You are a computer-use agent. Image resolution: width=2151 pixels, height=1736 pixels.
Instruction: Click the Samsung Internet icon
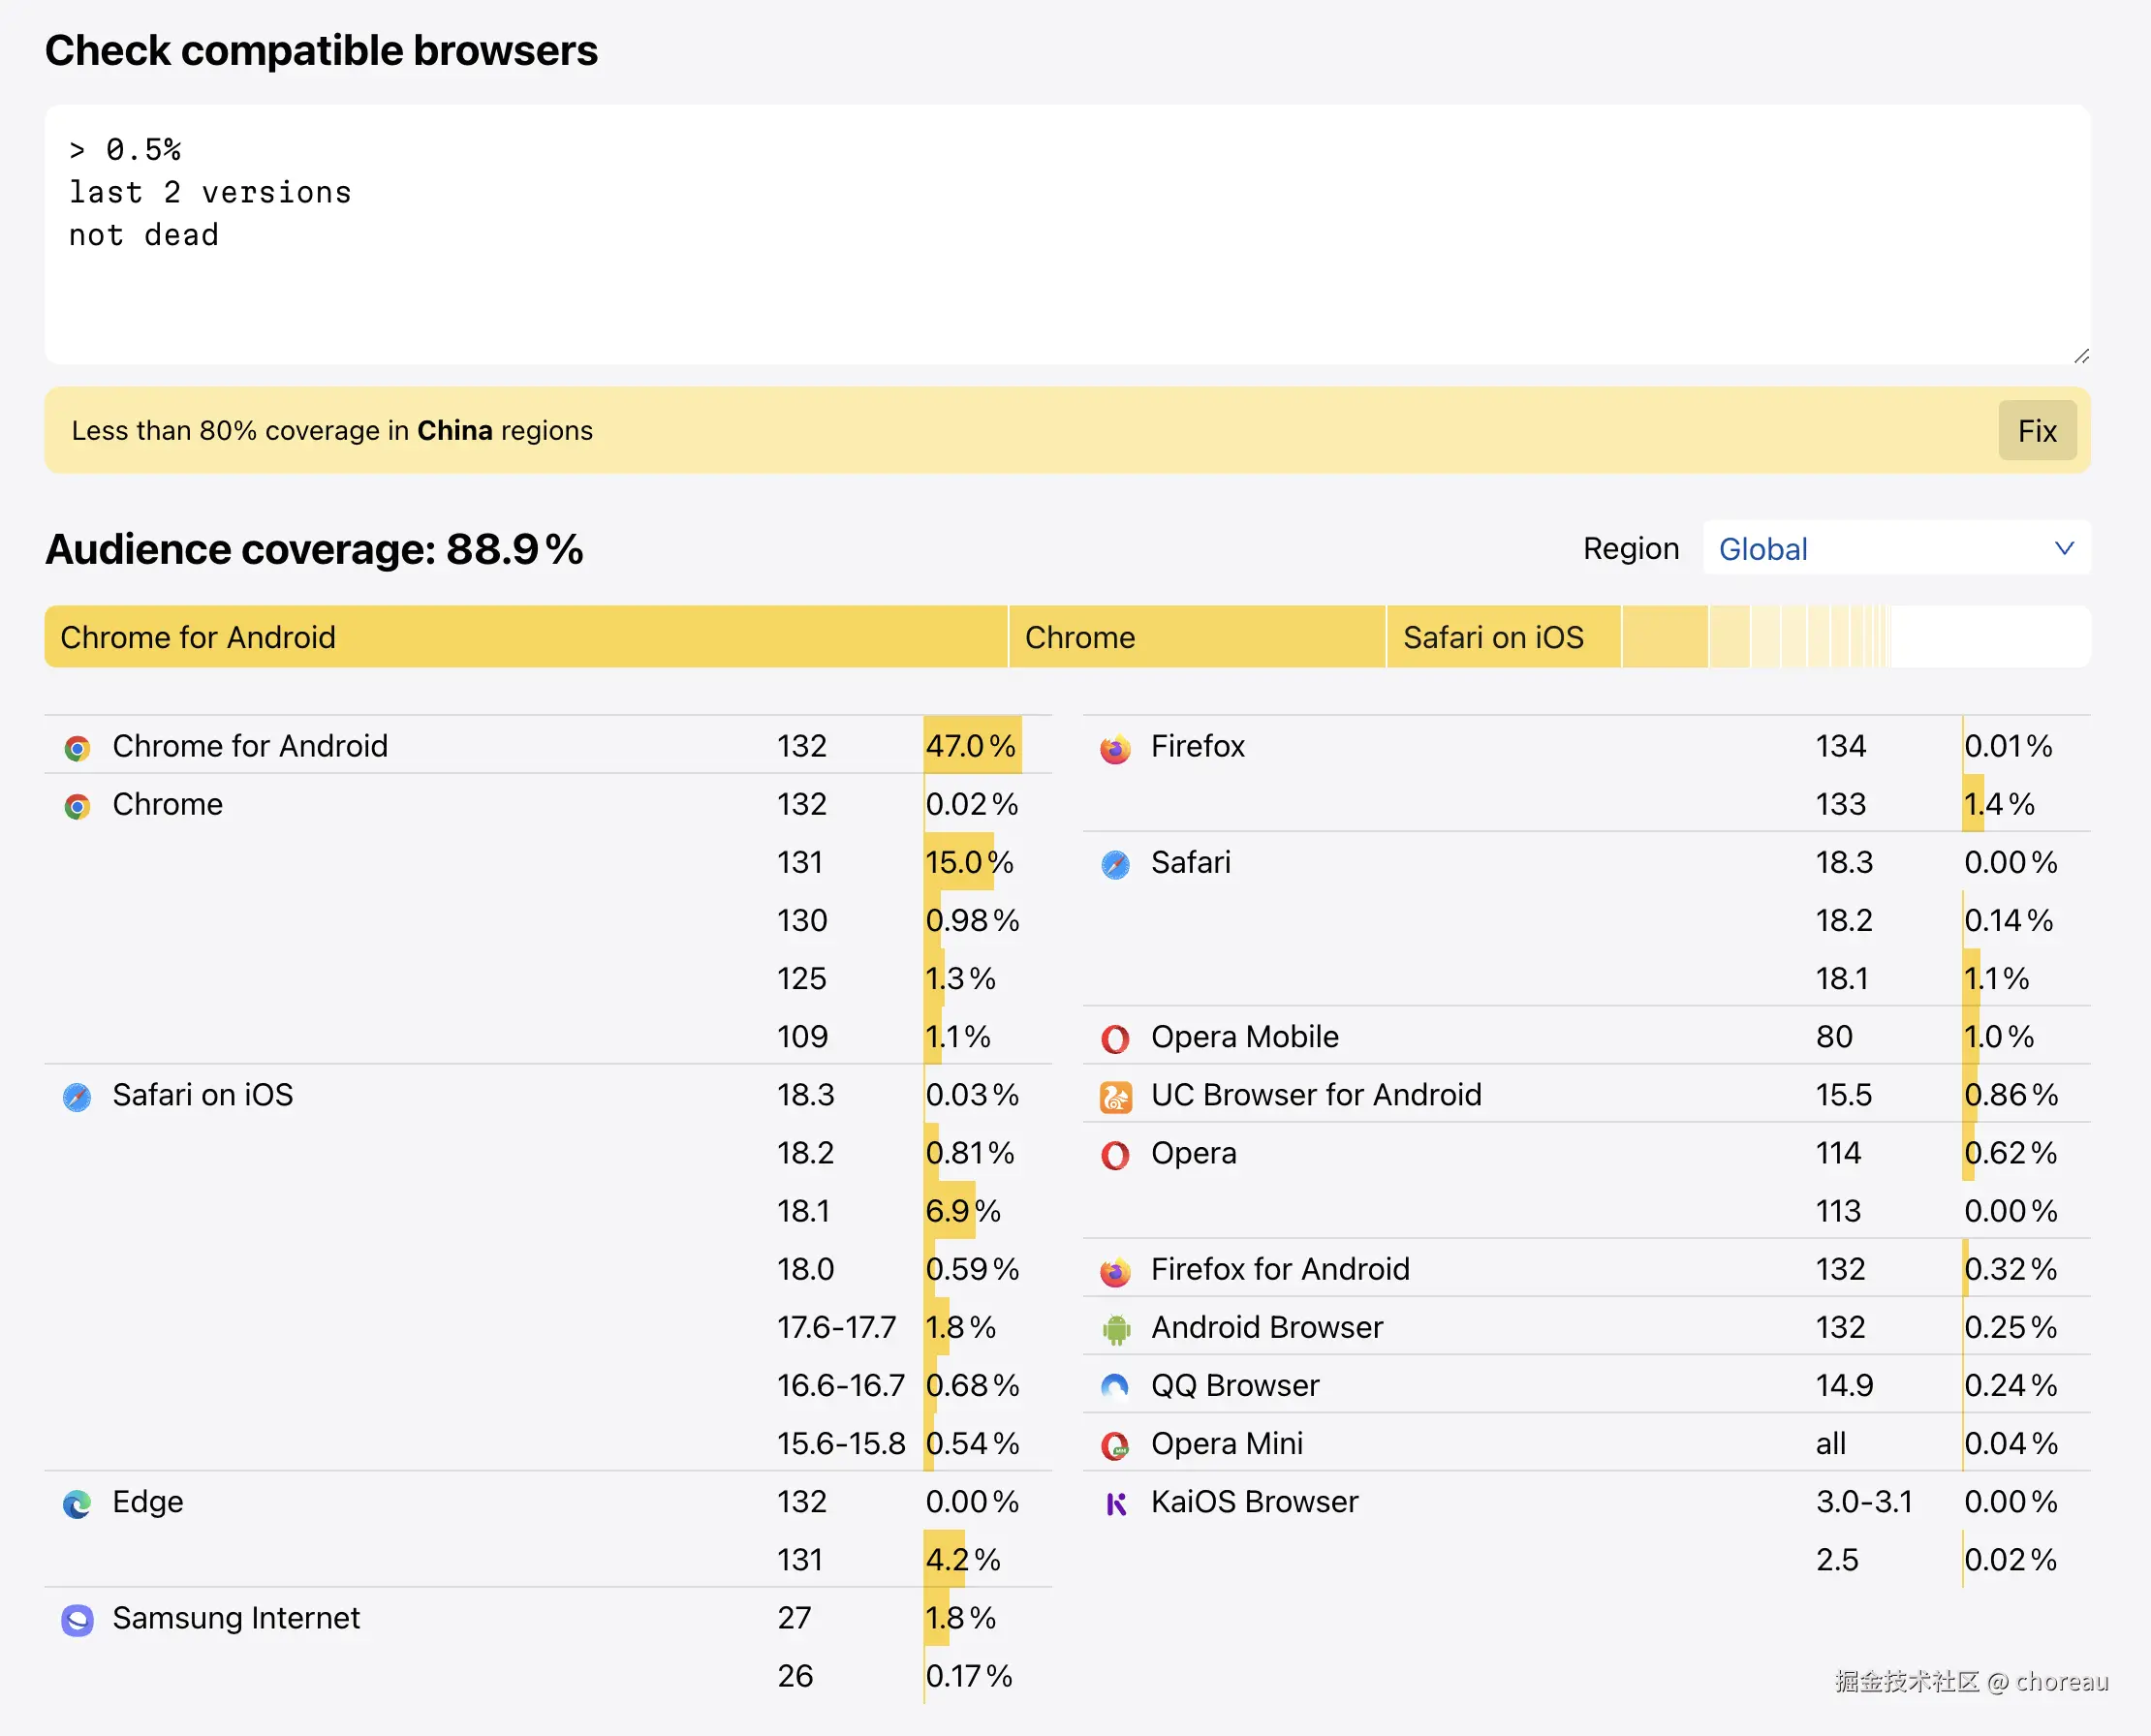tap(77, 1619)
